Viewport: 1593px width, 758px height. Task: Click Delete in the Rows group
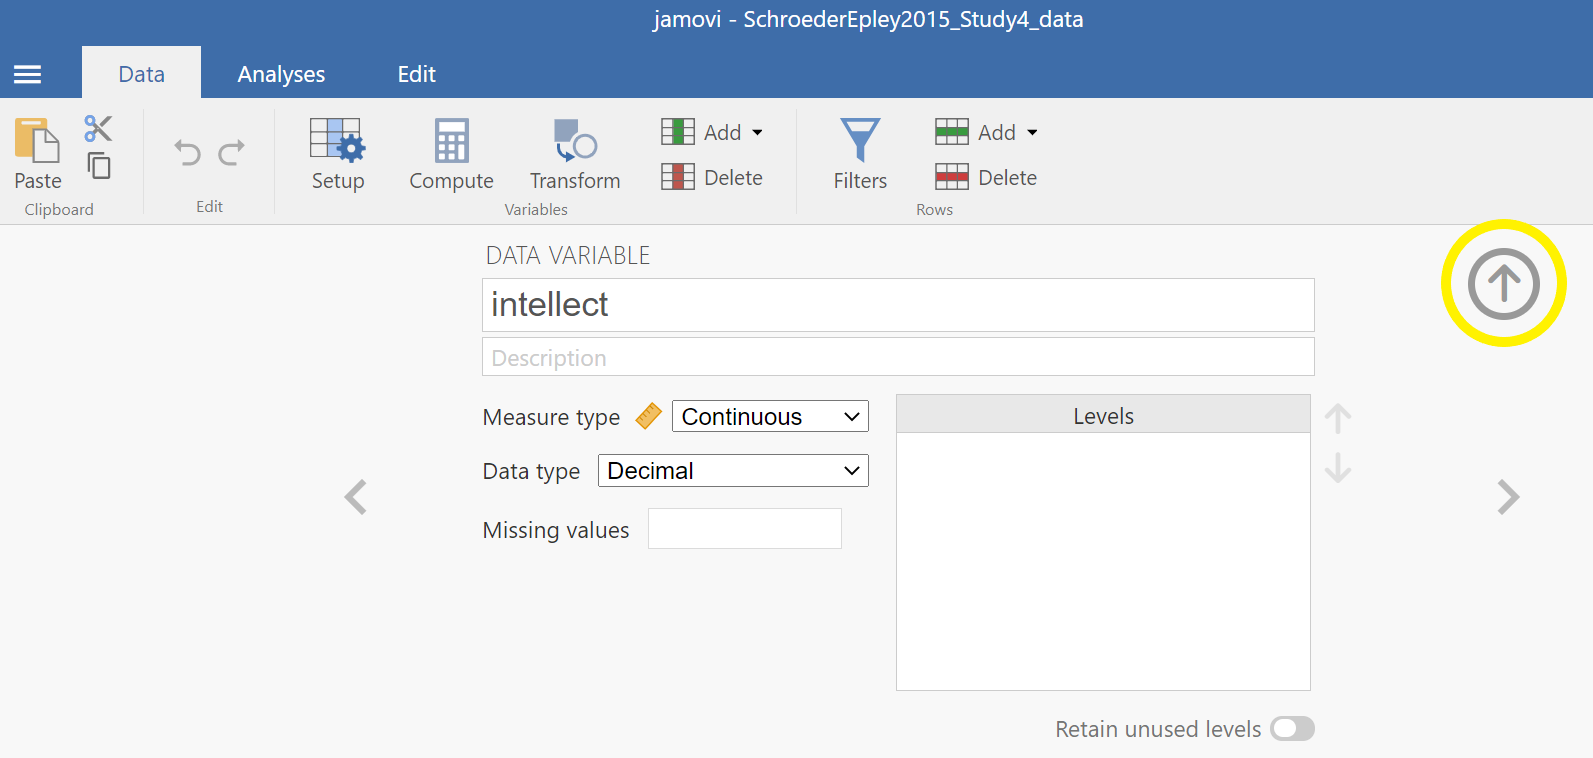pos(987,178)
